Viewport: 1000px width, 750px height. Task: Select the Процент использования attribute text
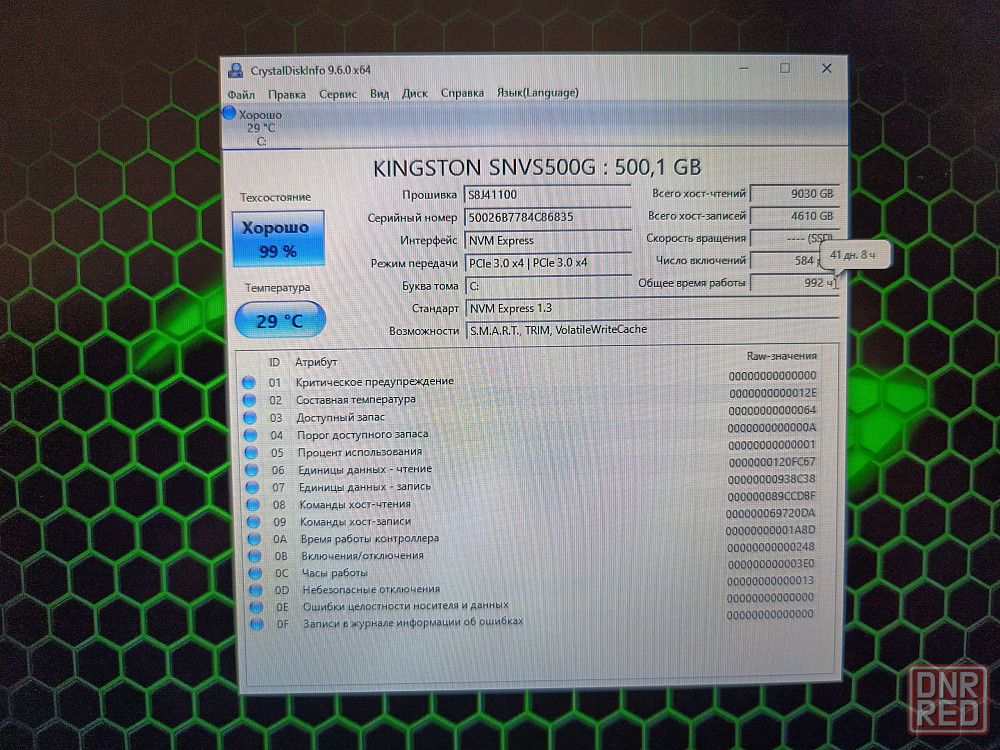[x=360, y=452]
